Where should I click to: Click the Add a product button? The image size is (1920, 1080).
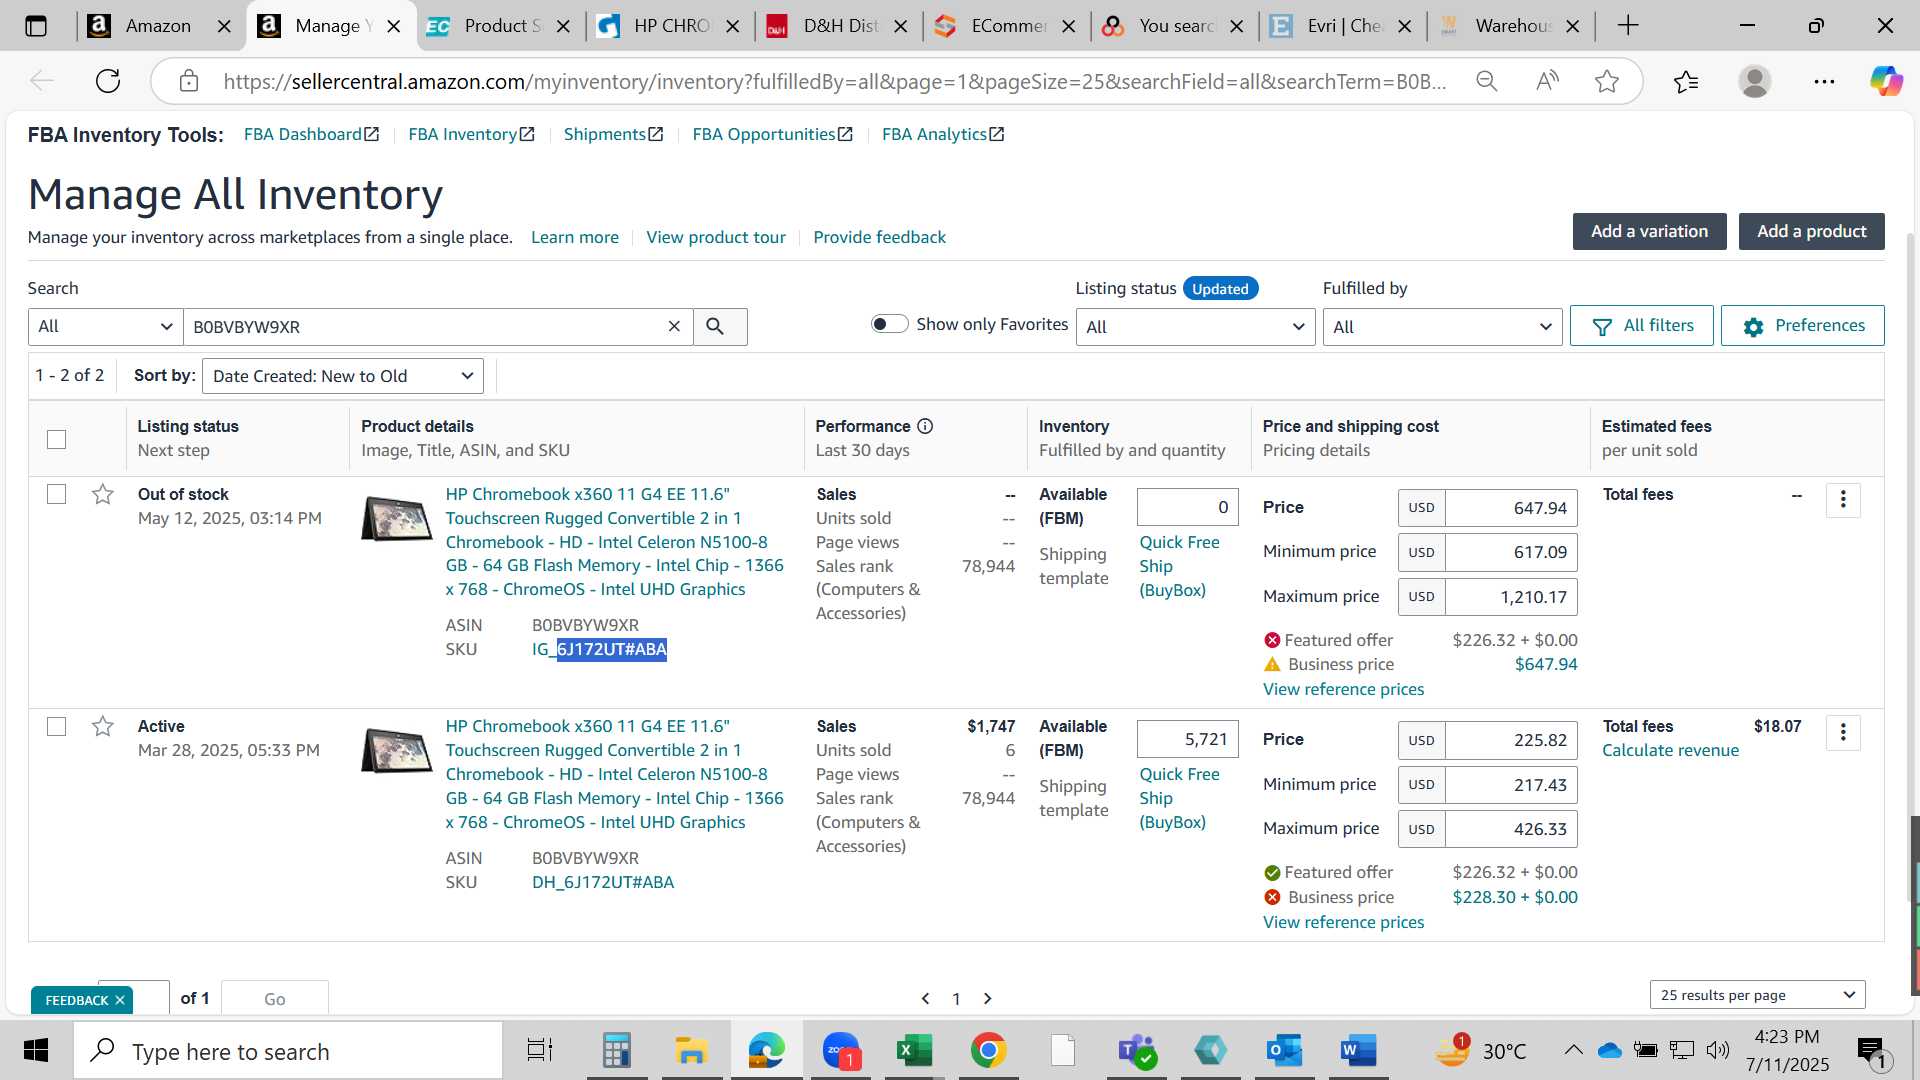coord(1812,231)
